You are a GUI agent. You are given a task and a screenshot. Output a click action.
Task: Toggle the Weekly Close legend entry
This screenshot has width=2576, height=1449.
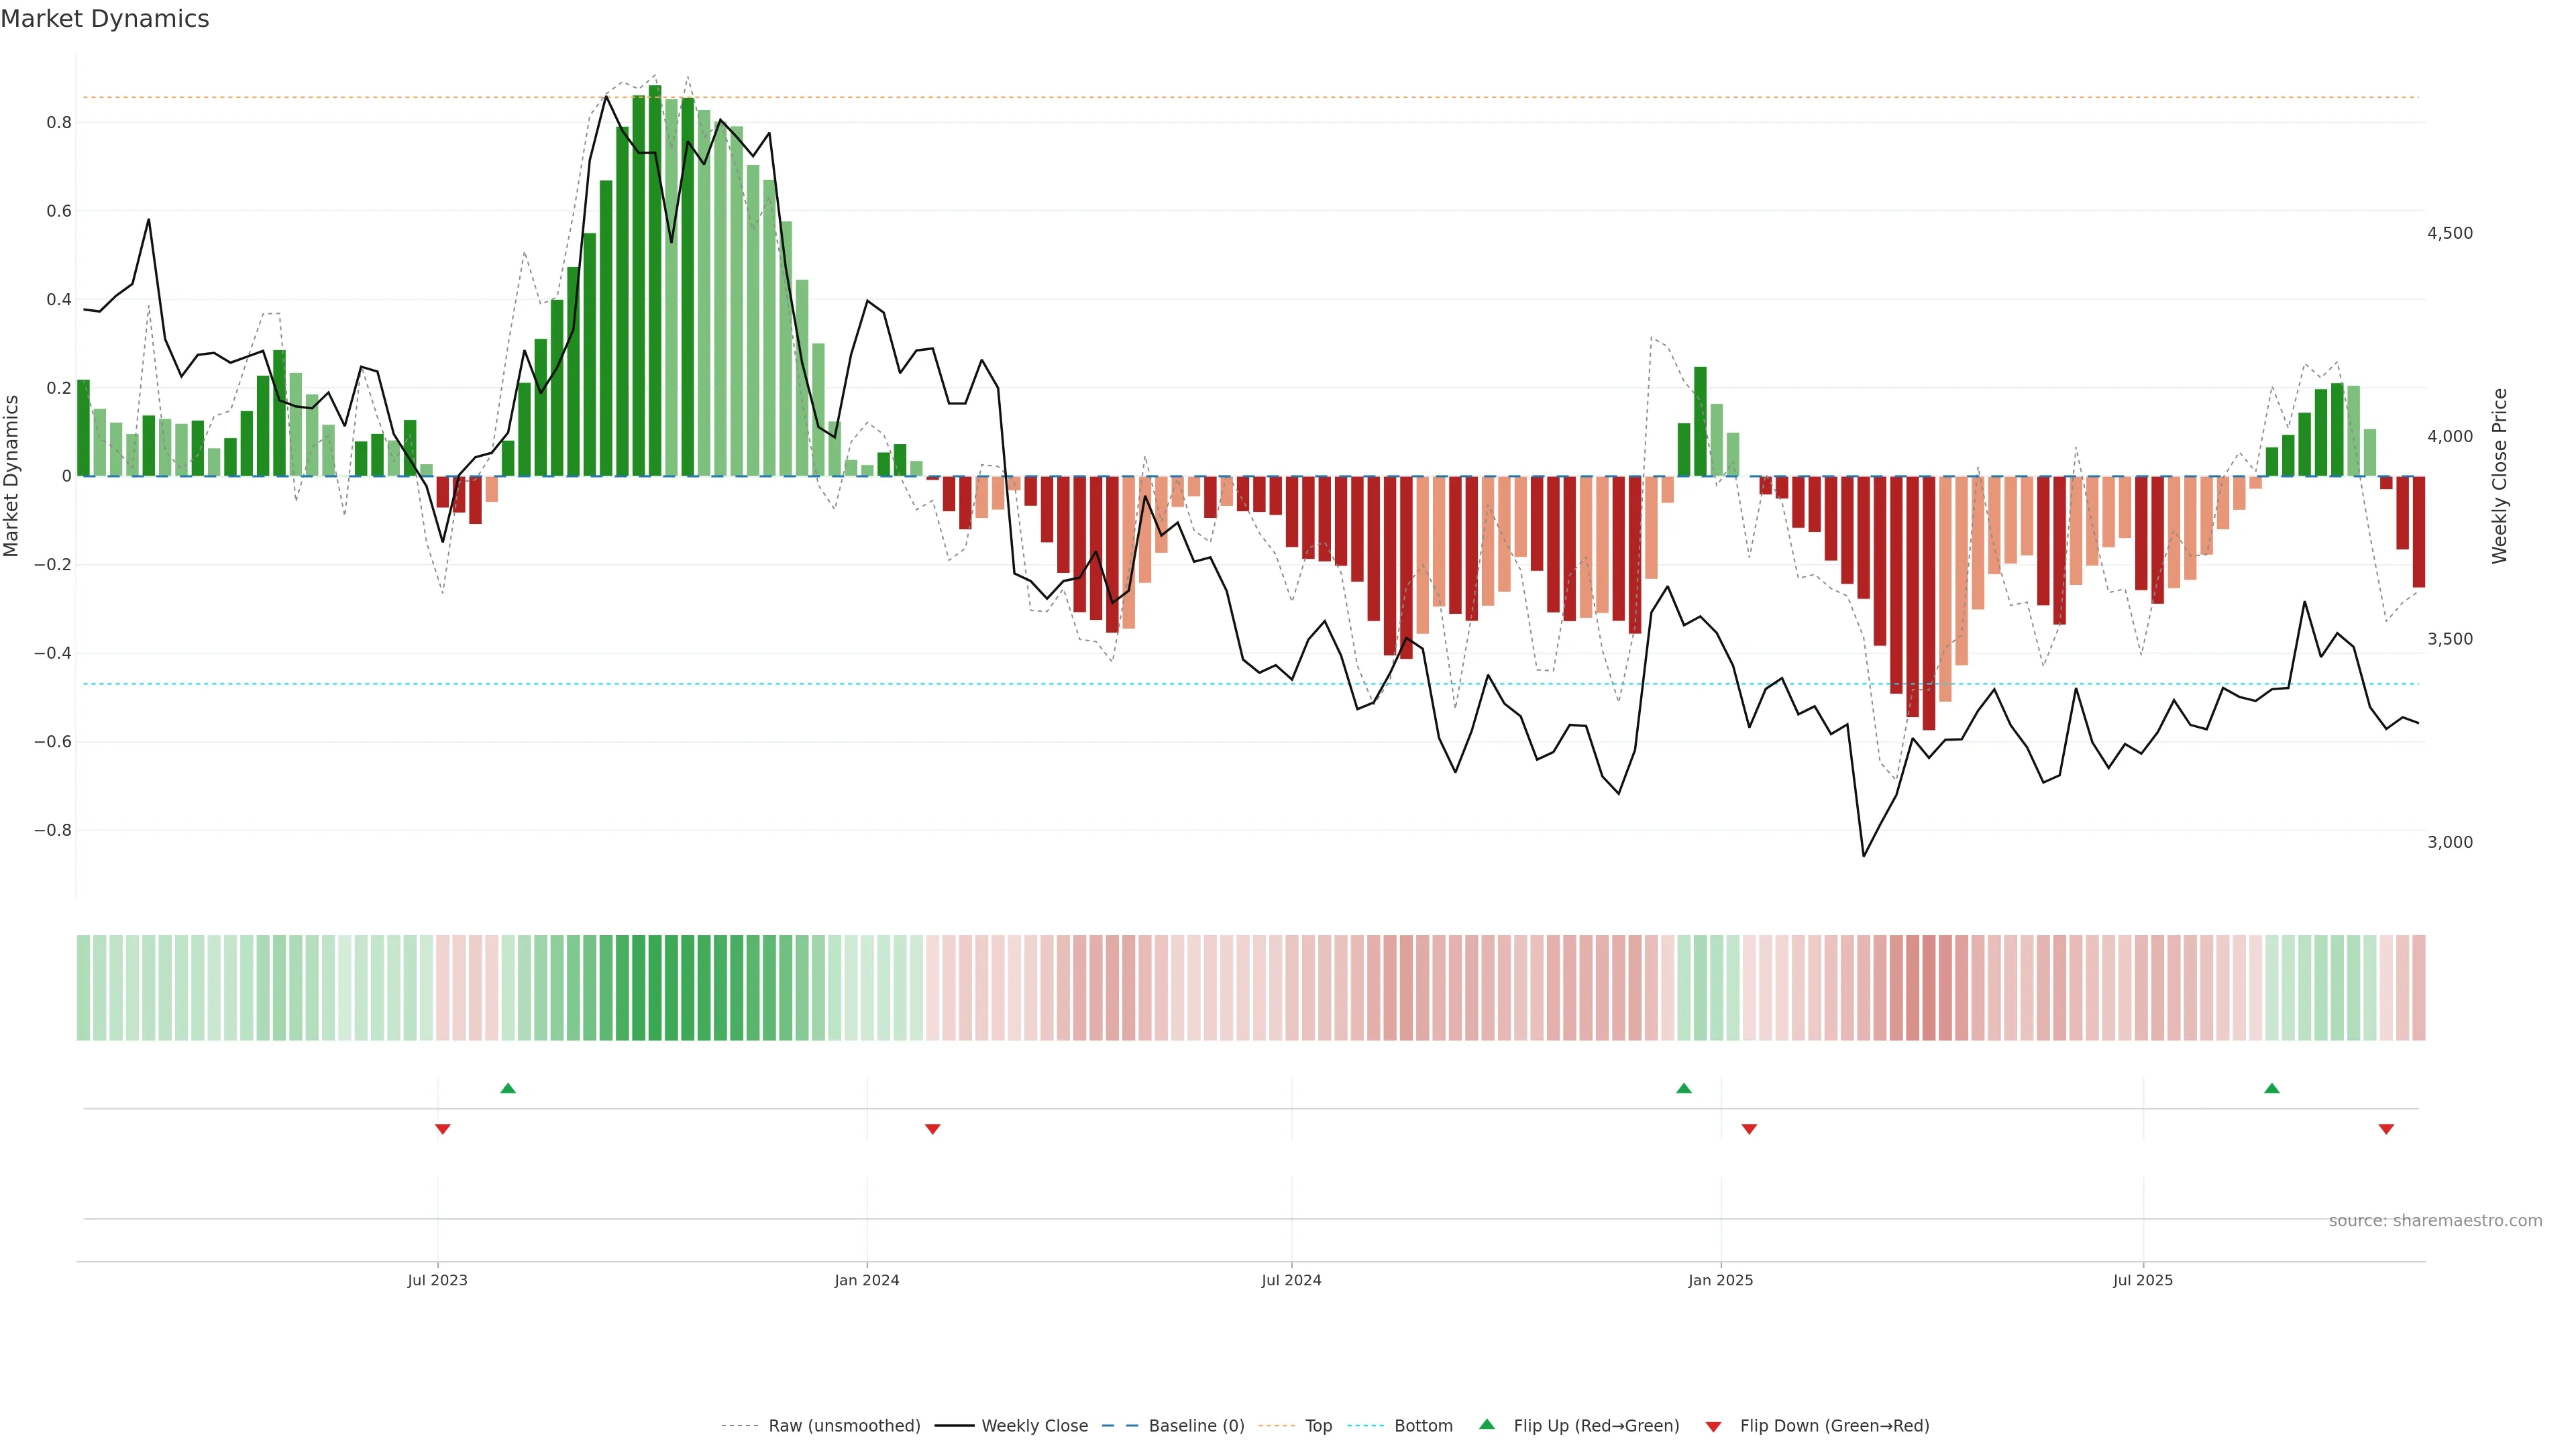pyautogui.click(x=1034, y=1426)
